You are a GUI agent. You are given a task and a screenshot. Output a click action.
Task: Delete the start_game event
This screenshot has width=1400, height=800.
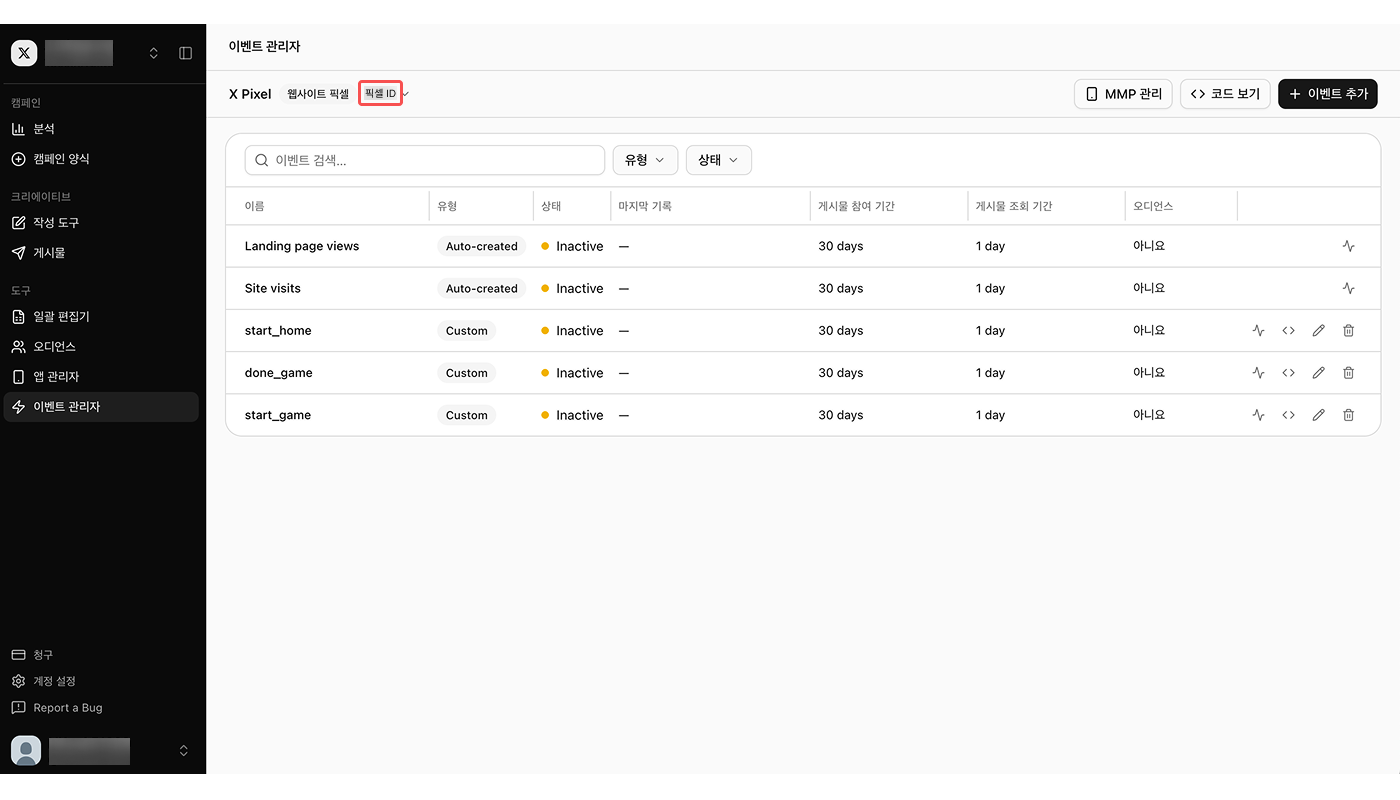(1348, 414)
